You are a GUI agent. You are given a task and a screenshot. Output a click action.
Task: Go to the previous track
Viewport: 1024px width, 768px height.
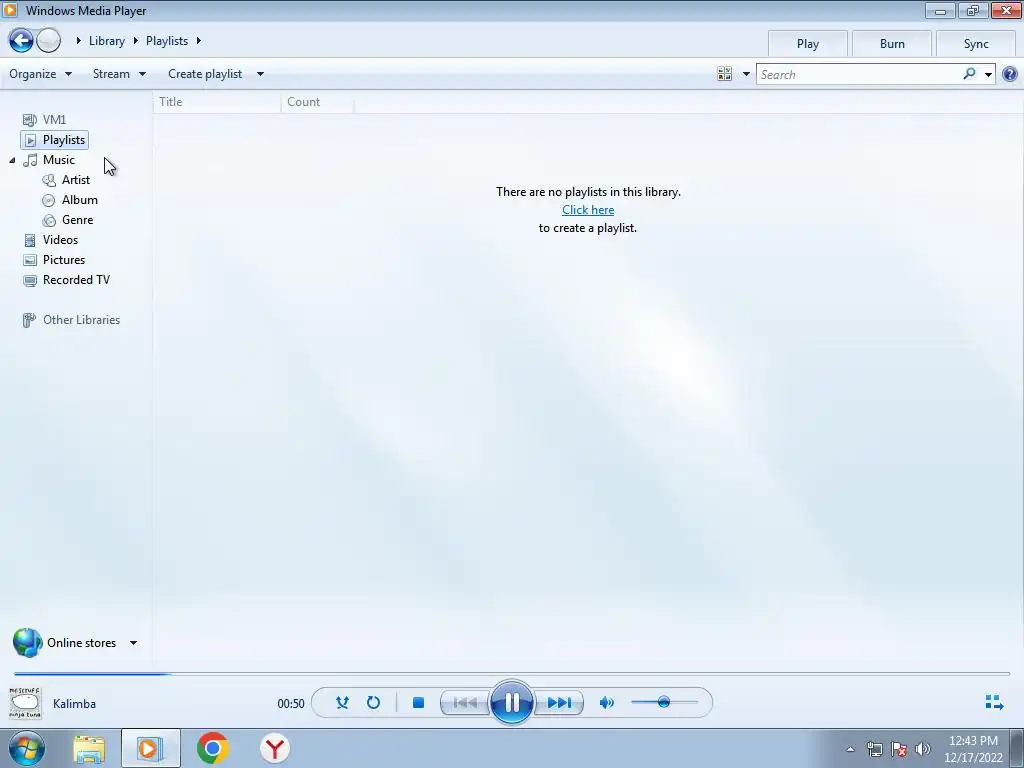(x=465, y=703)
